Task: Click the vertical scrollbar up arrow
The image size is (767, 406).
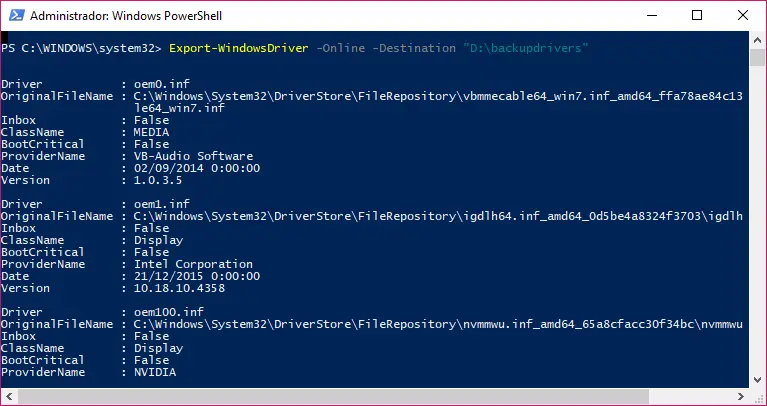Action: coord(757,40)
